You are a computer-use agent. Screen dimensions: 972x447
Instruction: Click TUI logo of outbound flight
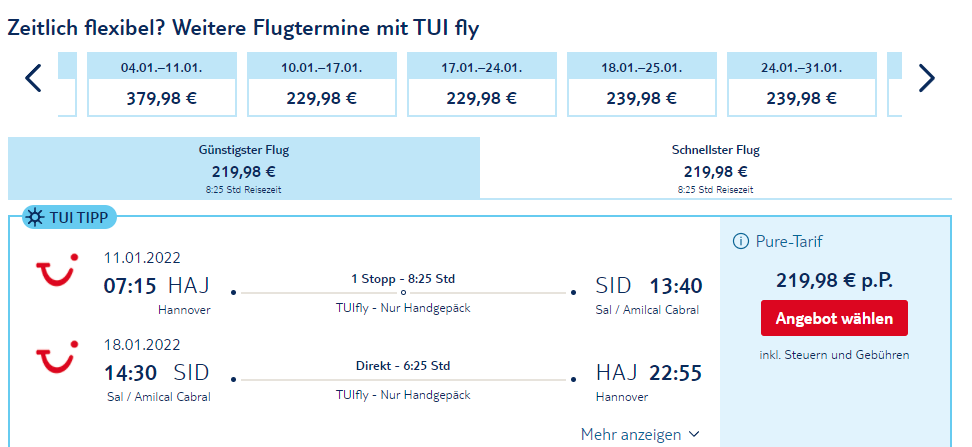click(x=57, y=271)
